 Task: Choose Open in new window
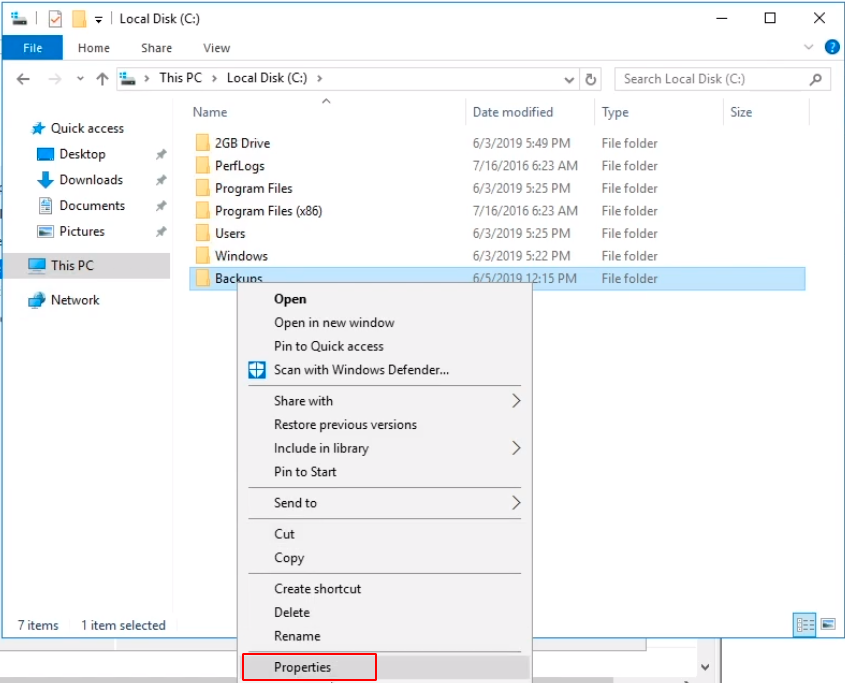pos(385,322)
